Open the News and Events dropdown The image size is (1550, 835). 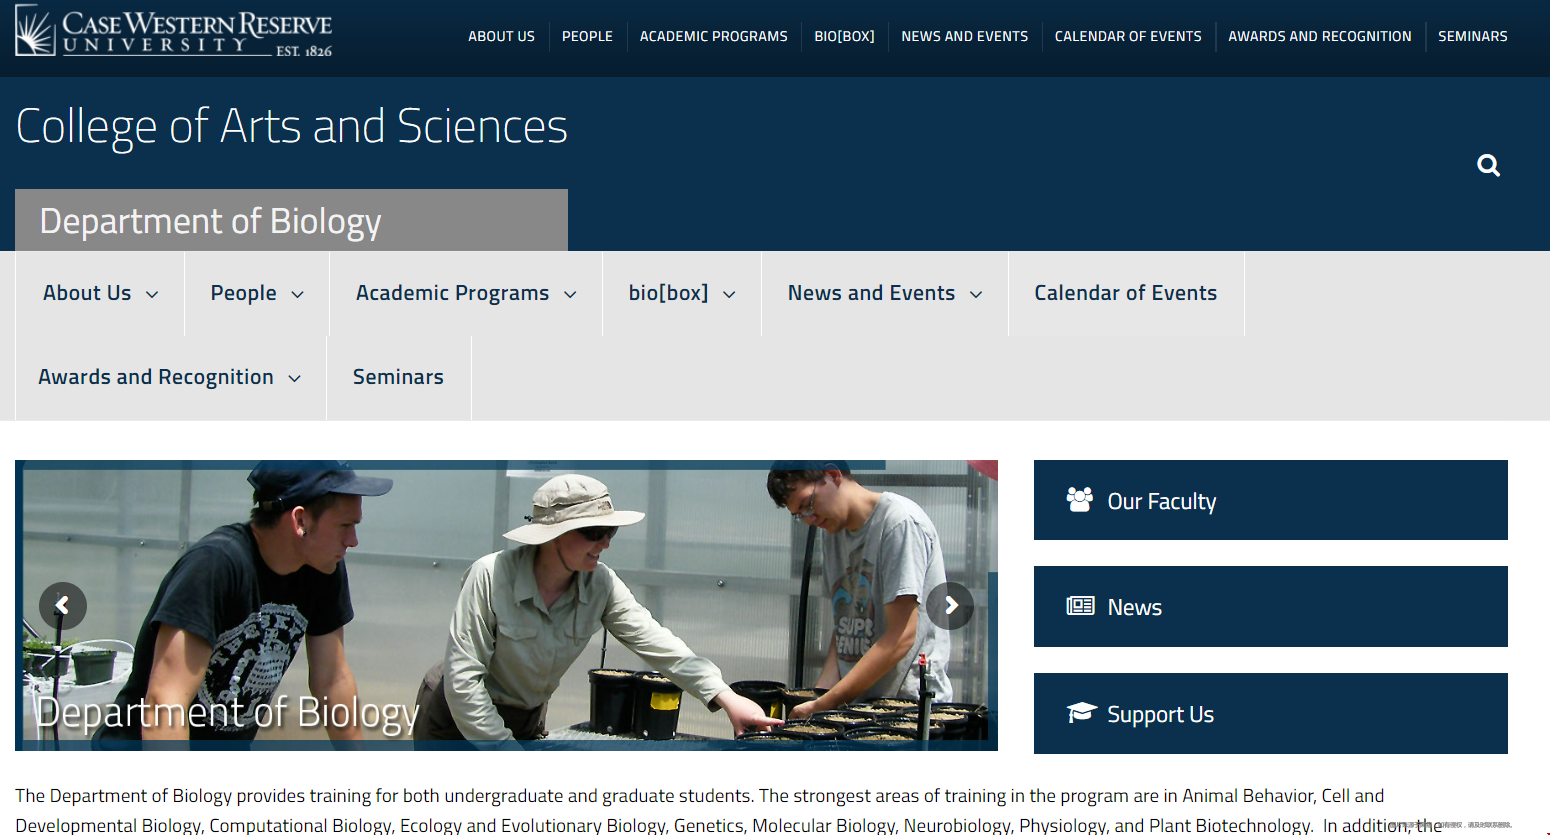(x=976, y=294)
